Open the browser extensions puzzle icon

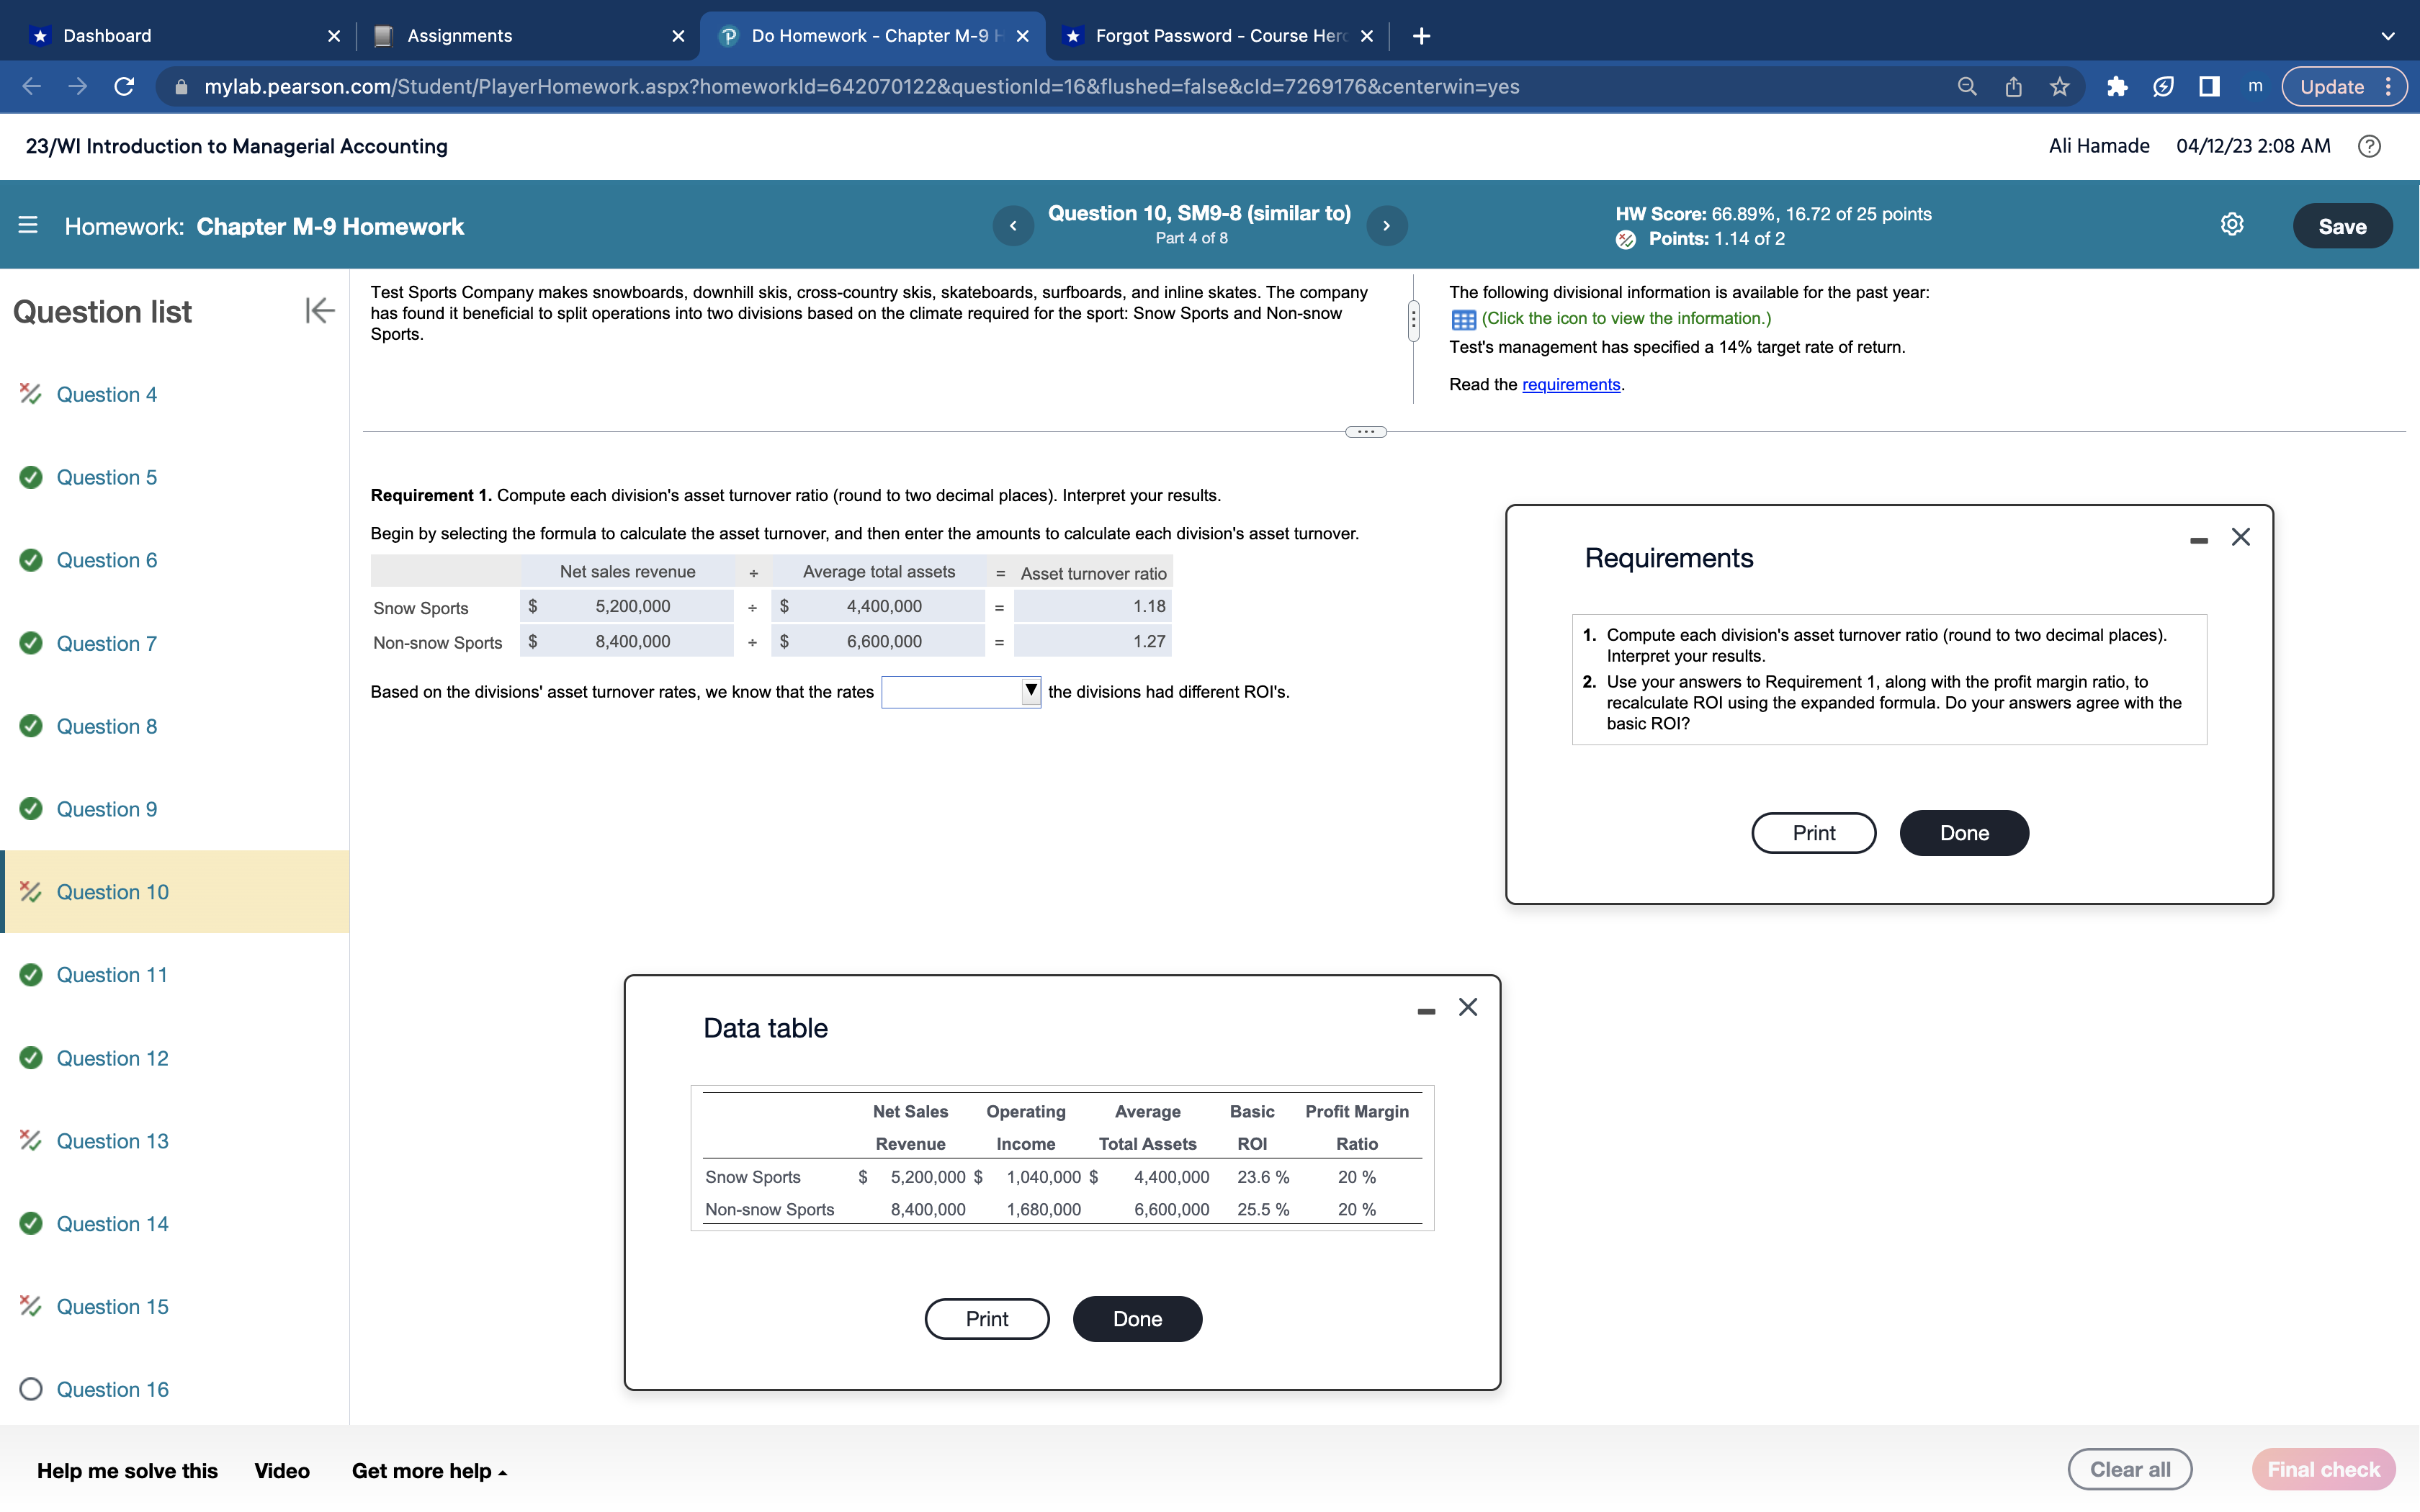2117,86
